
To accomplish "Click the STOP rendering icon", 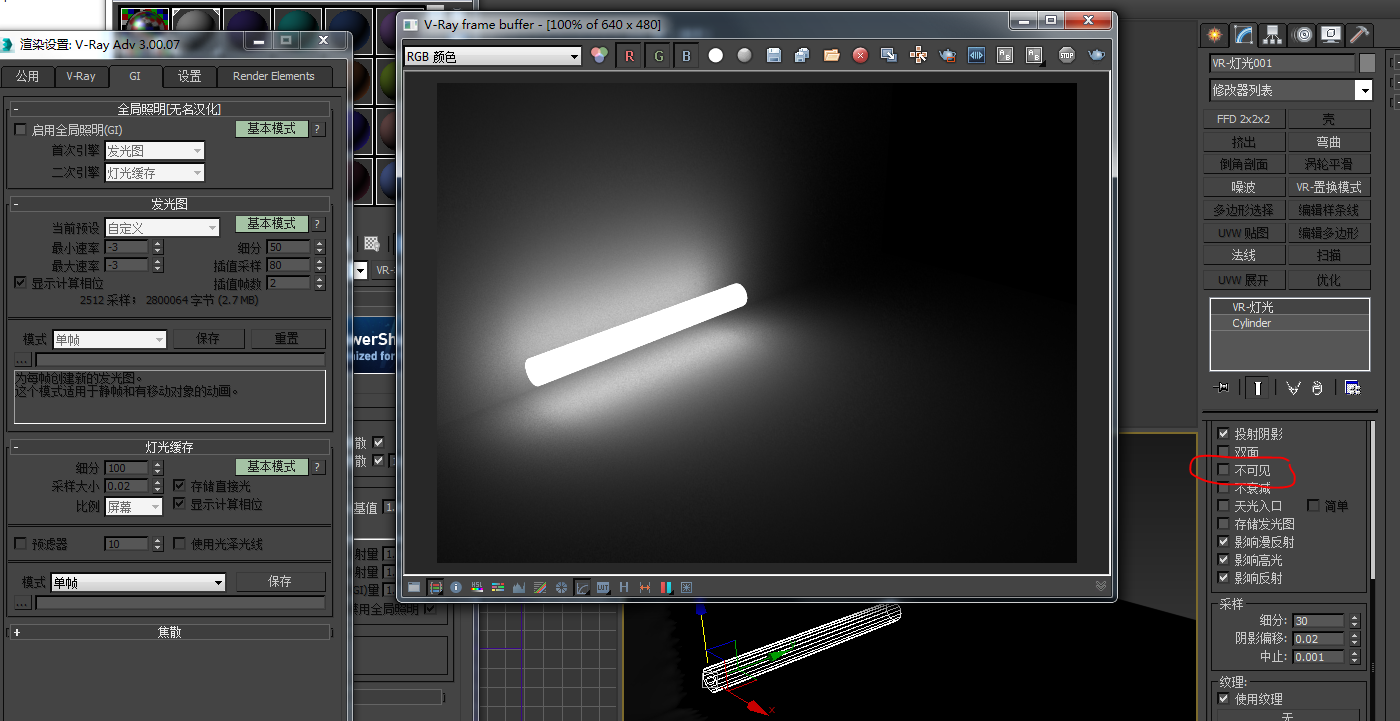I will (x=1067, y=56).
